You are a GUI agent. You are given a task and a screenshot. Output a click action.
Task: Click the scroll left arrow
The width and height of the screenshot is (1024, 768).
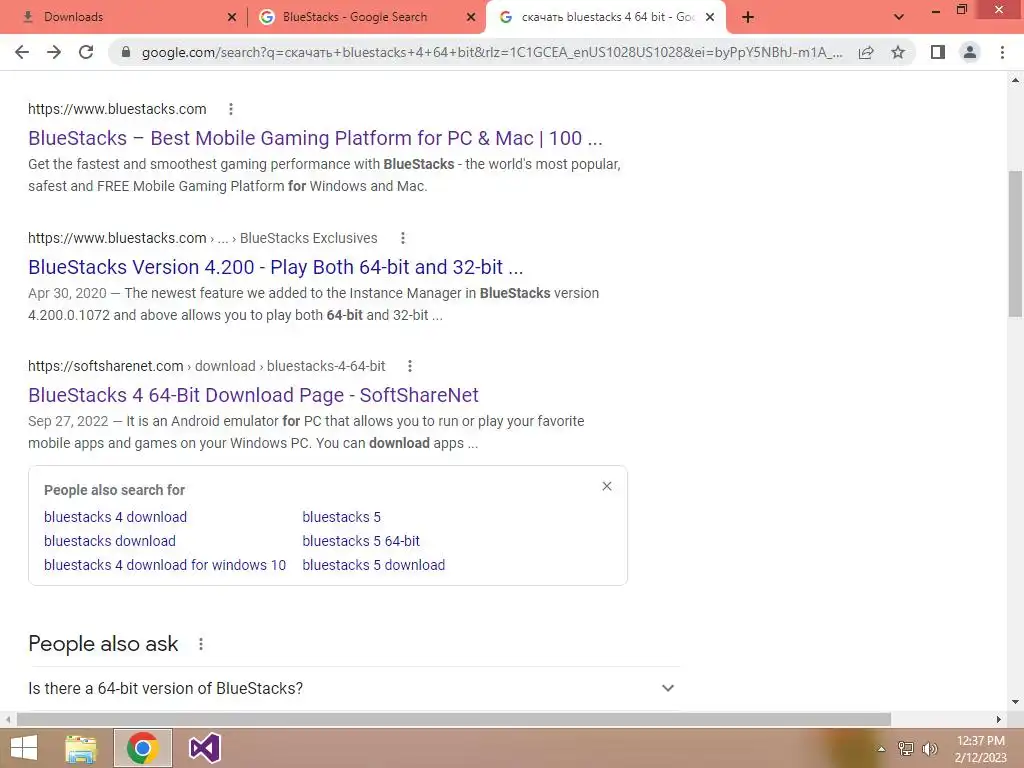(x=8, y=719)
